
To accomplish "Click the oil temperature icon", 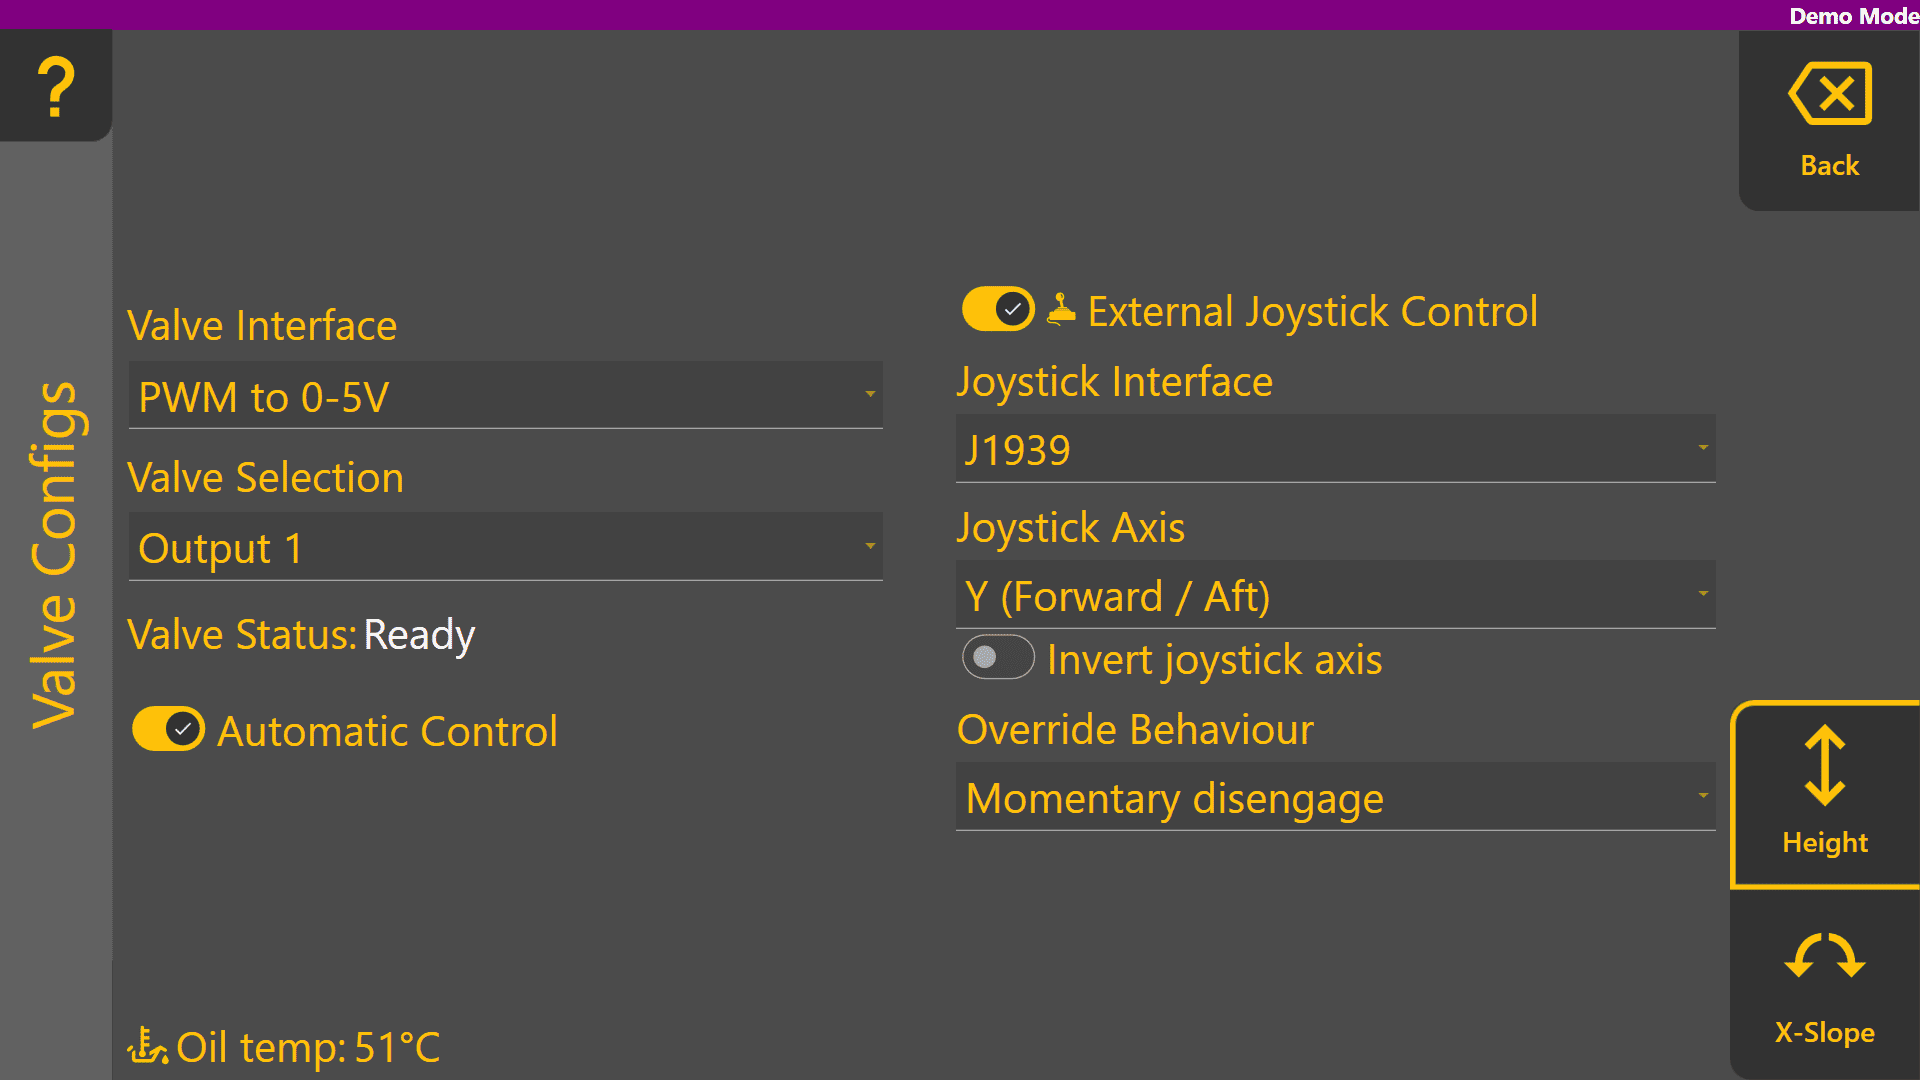I will [148, 1047].
